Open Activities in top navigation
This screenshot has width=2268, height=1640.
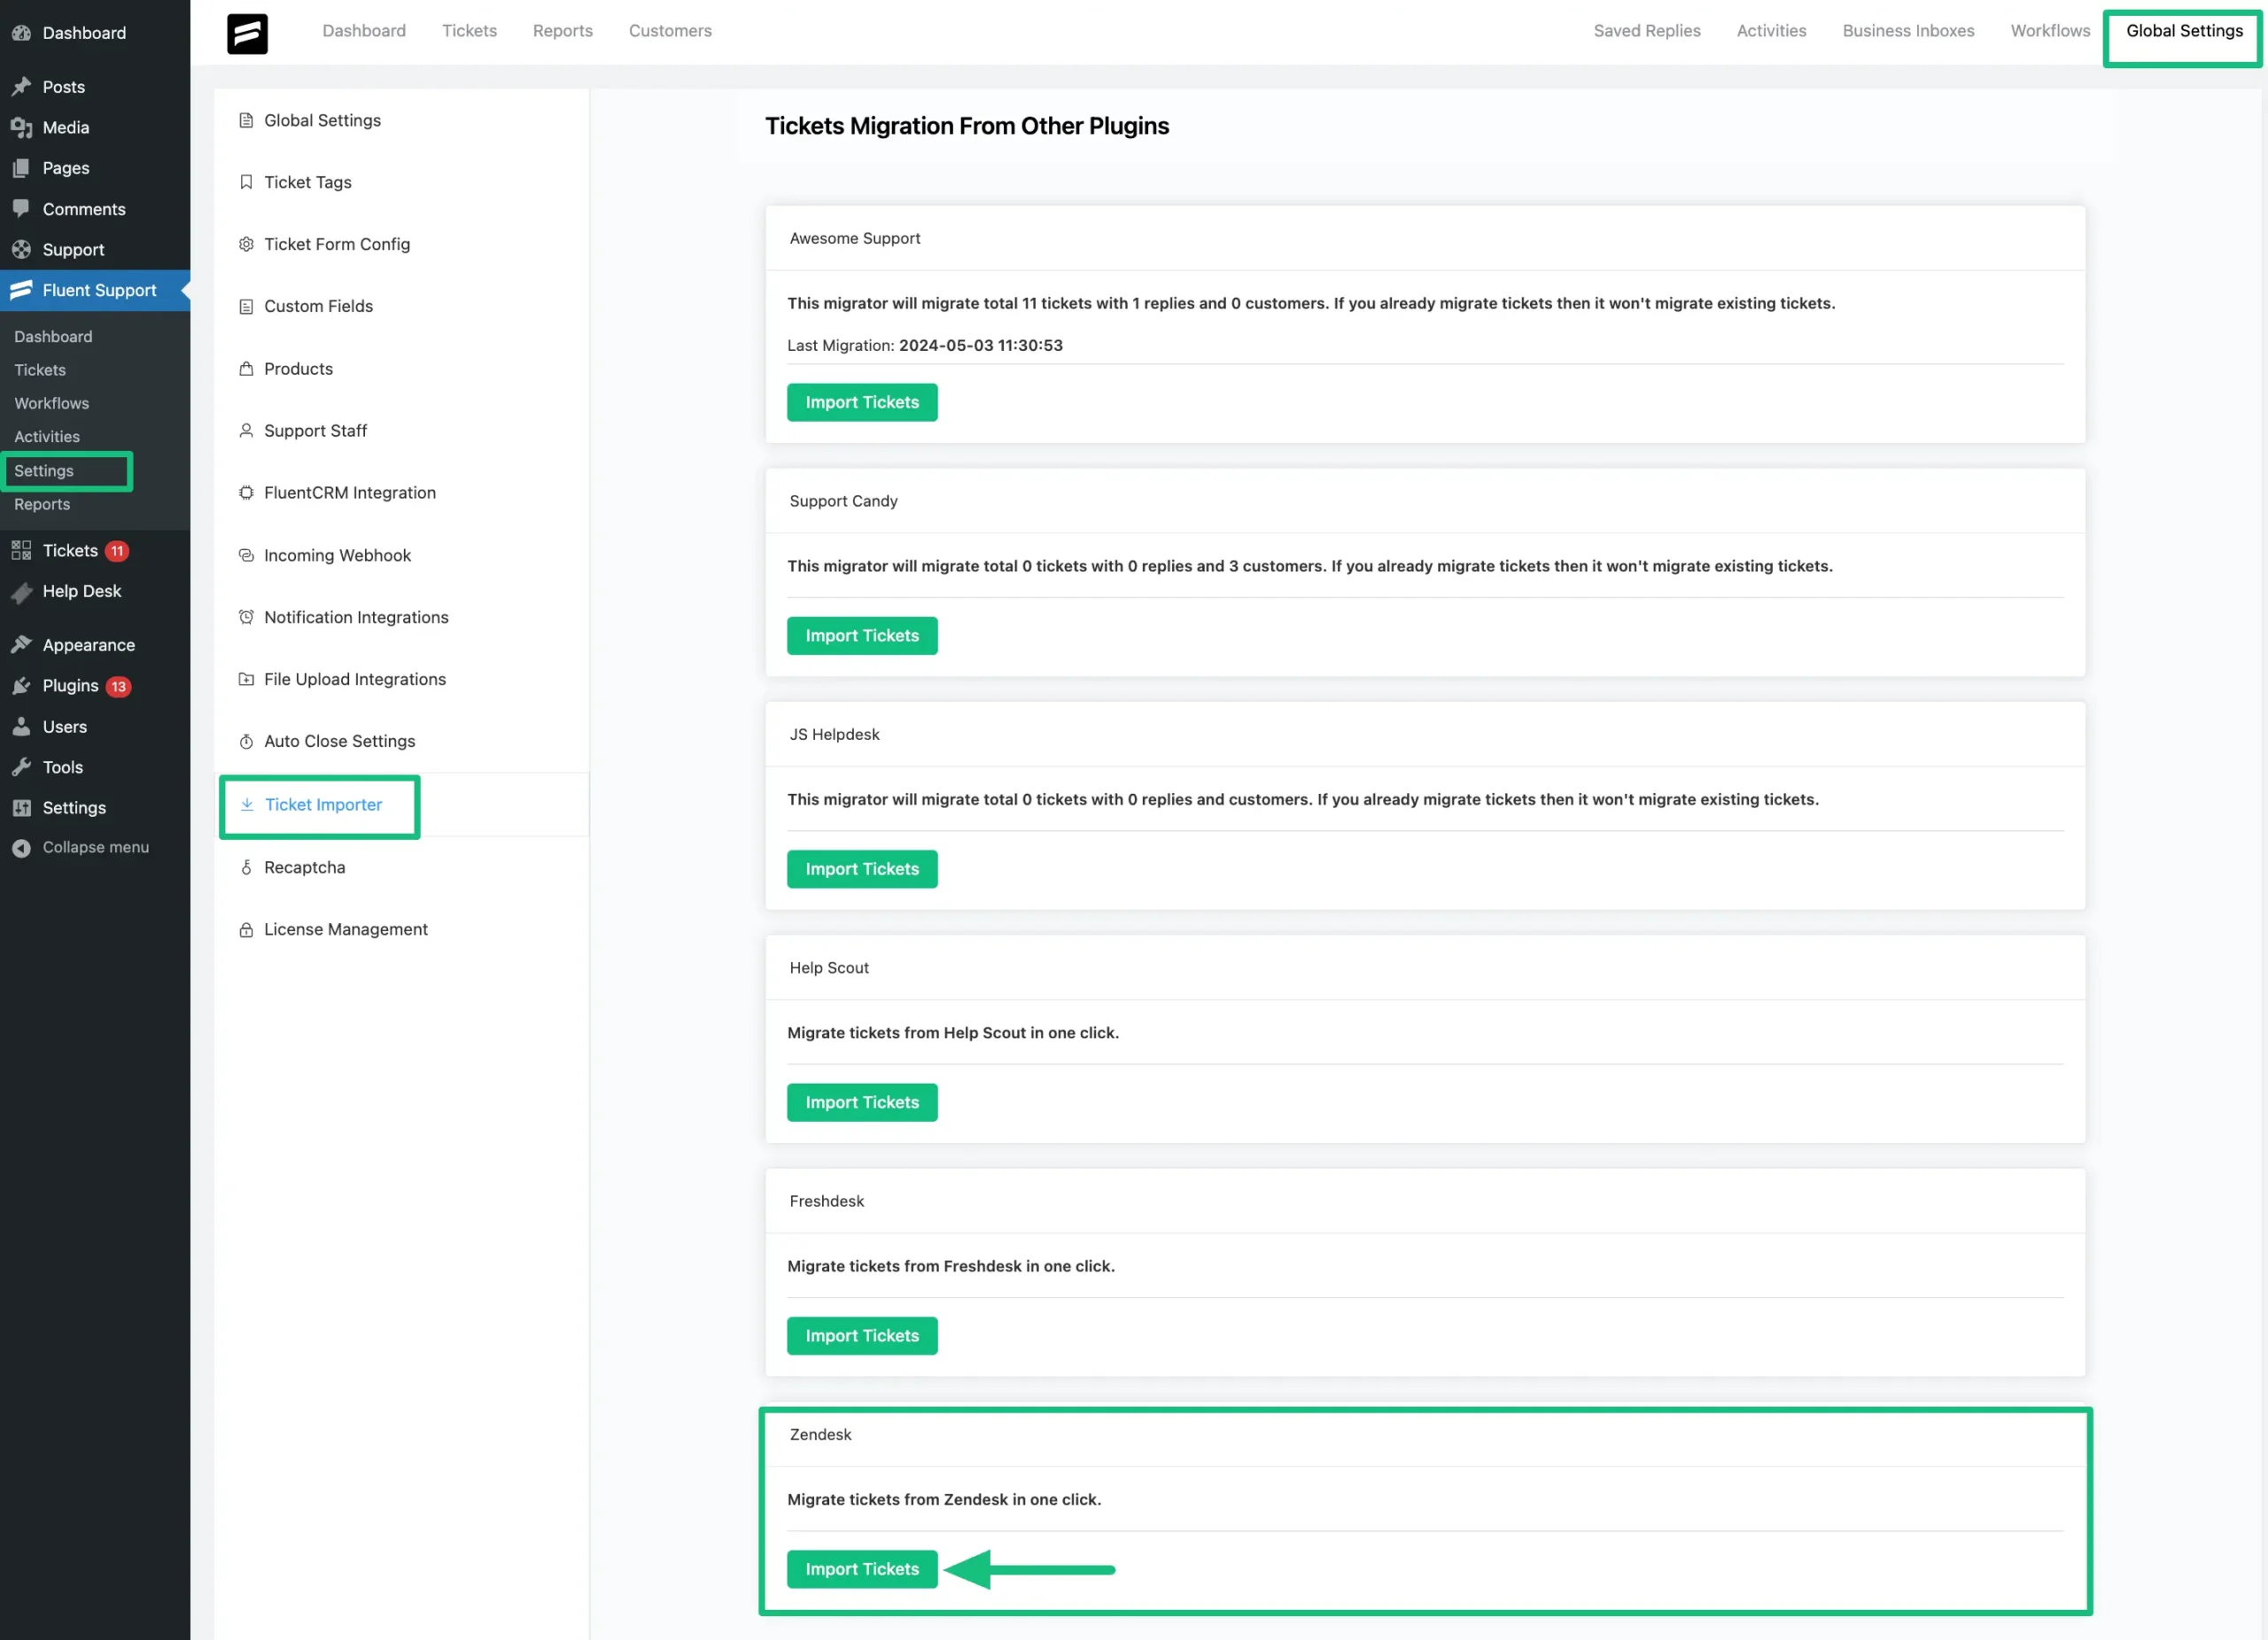[1771, 31]
